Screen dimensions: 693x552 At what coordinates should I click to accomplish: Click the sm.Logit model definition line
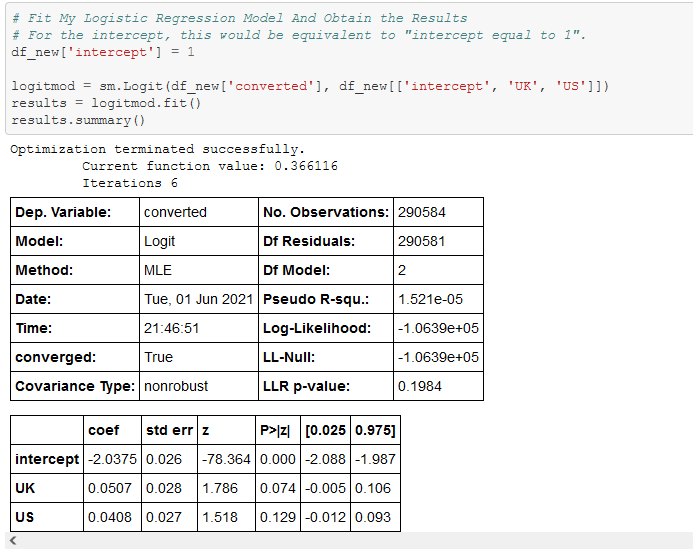coord(310,86)
